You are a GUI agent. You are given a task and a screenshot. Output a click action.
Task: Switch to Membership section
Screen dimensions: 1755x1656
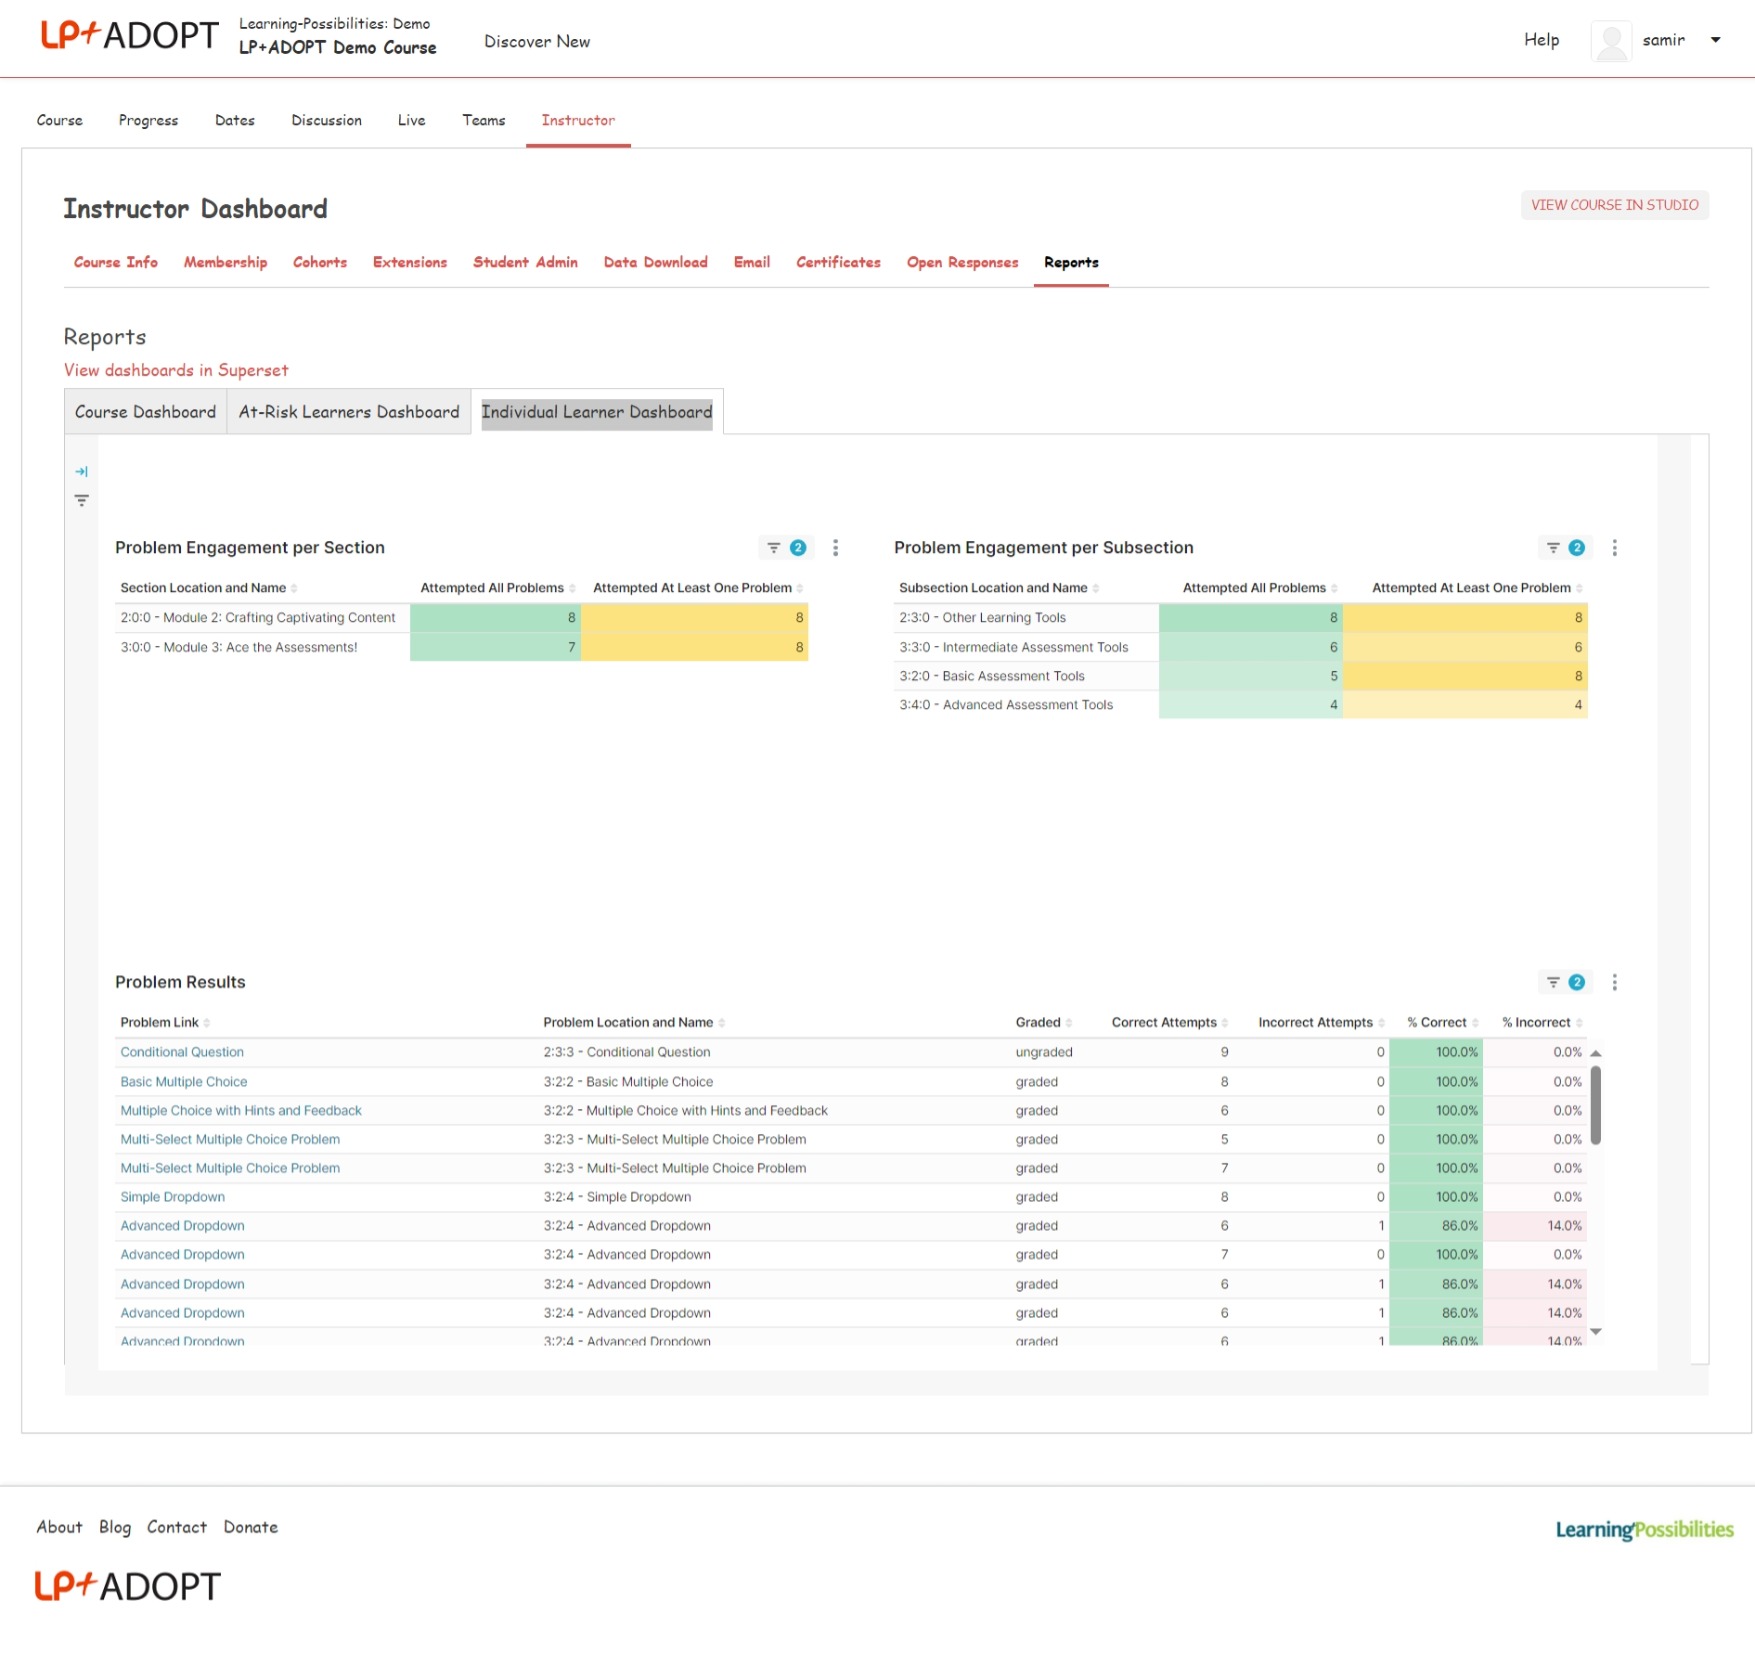click(226, 262)
